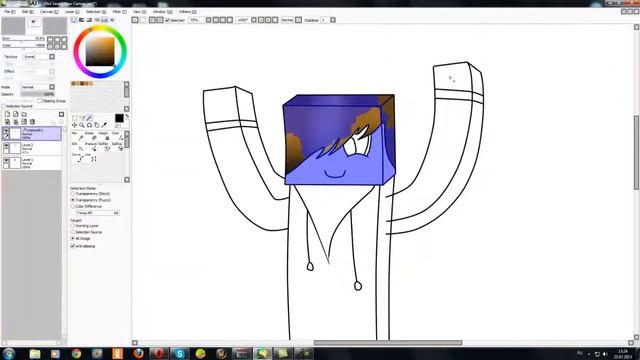Uncheck the Anti-aliasing checkbox
Image resolution: width=640 pixels, height=360 pixels.
(73, 246)
